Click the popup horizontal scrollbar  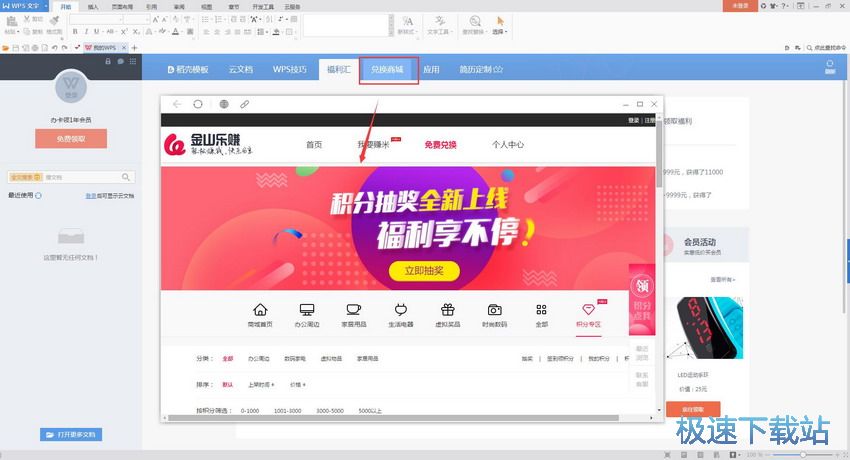[393, 418]
